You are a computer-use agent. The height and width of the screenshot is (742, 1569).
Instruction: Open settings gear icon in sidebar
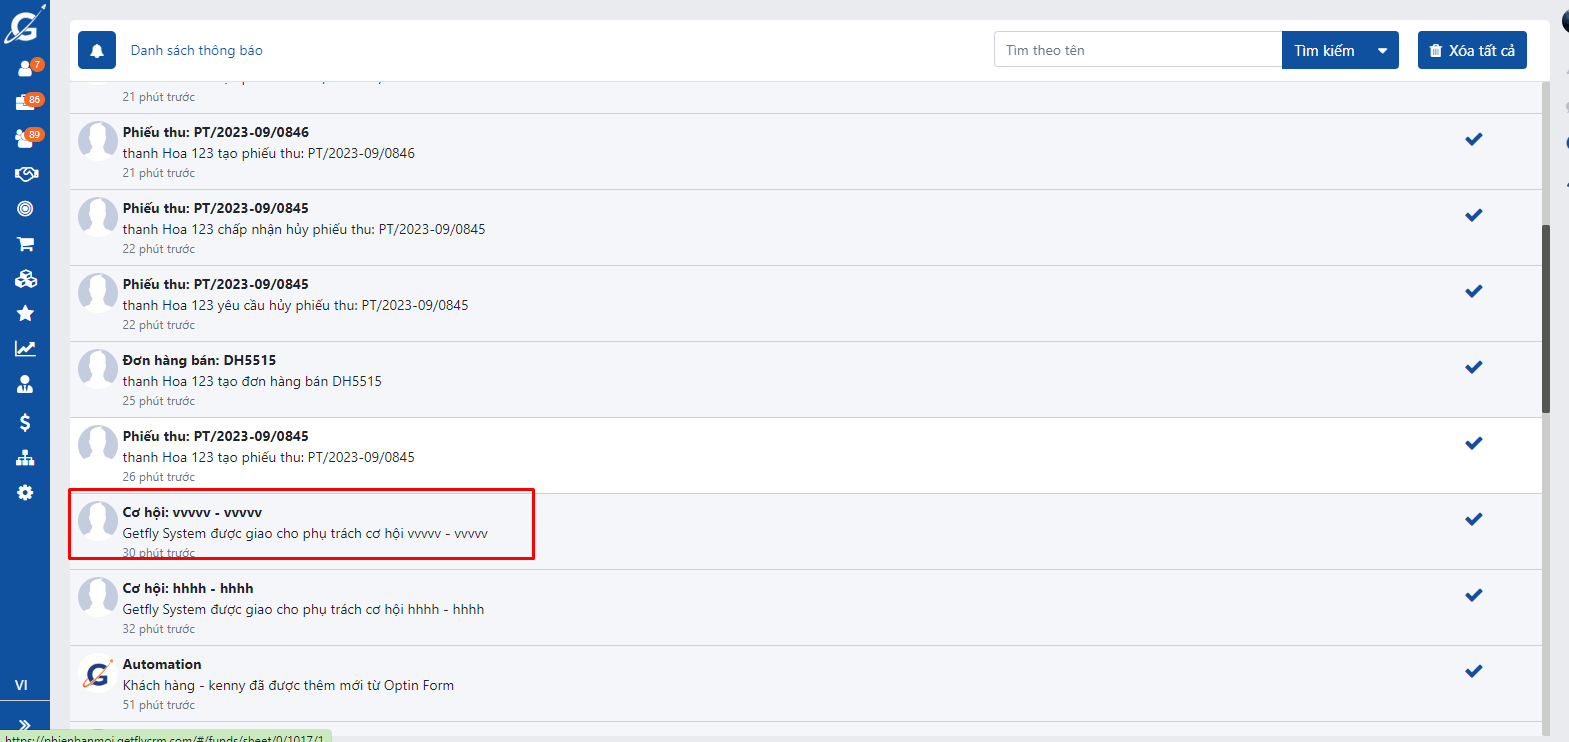coord(25,493)
